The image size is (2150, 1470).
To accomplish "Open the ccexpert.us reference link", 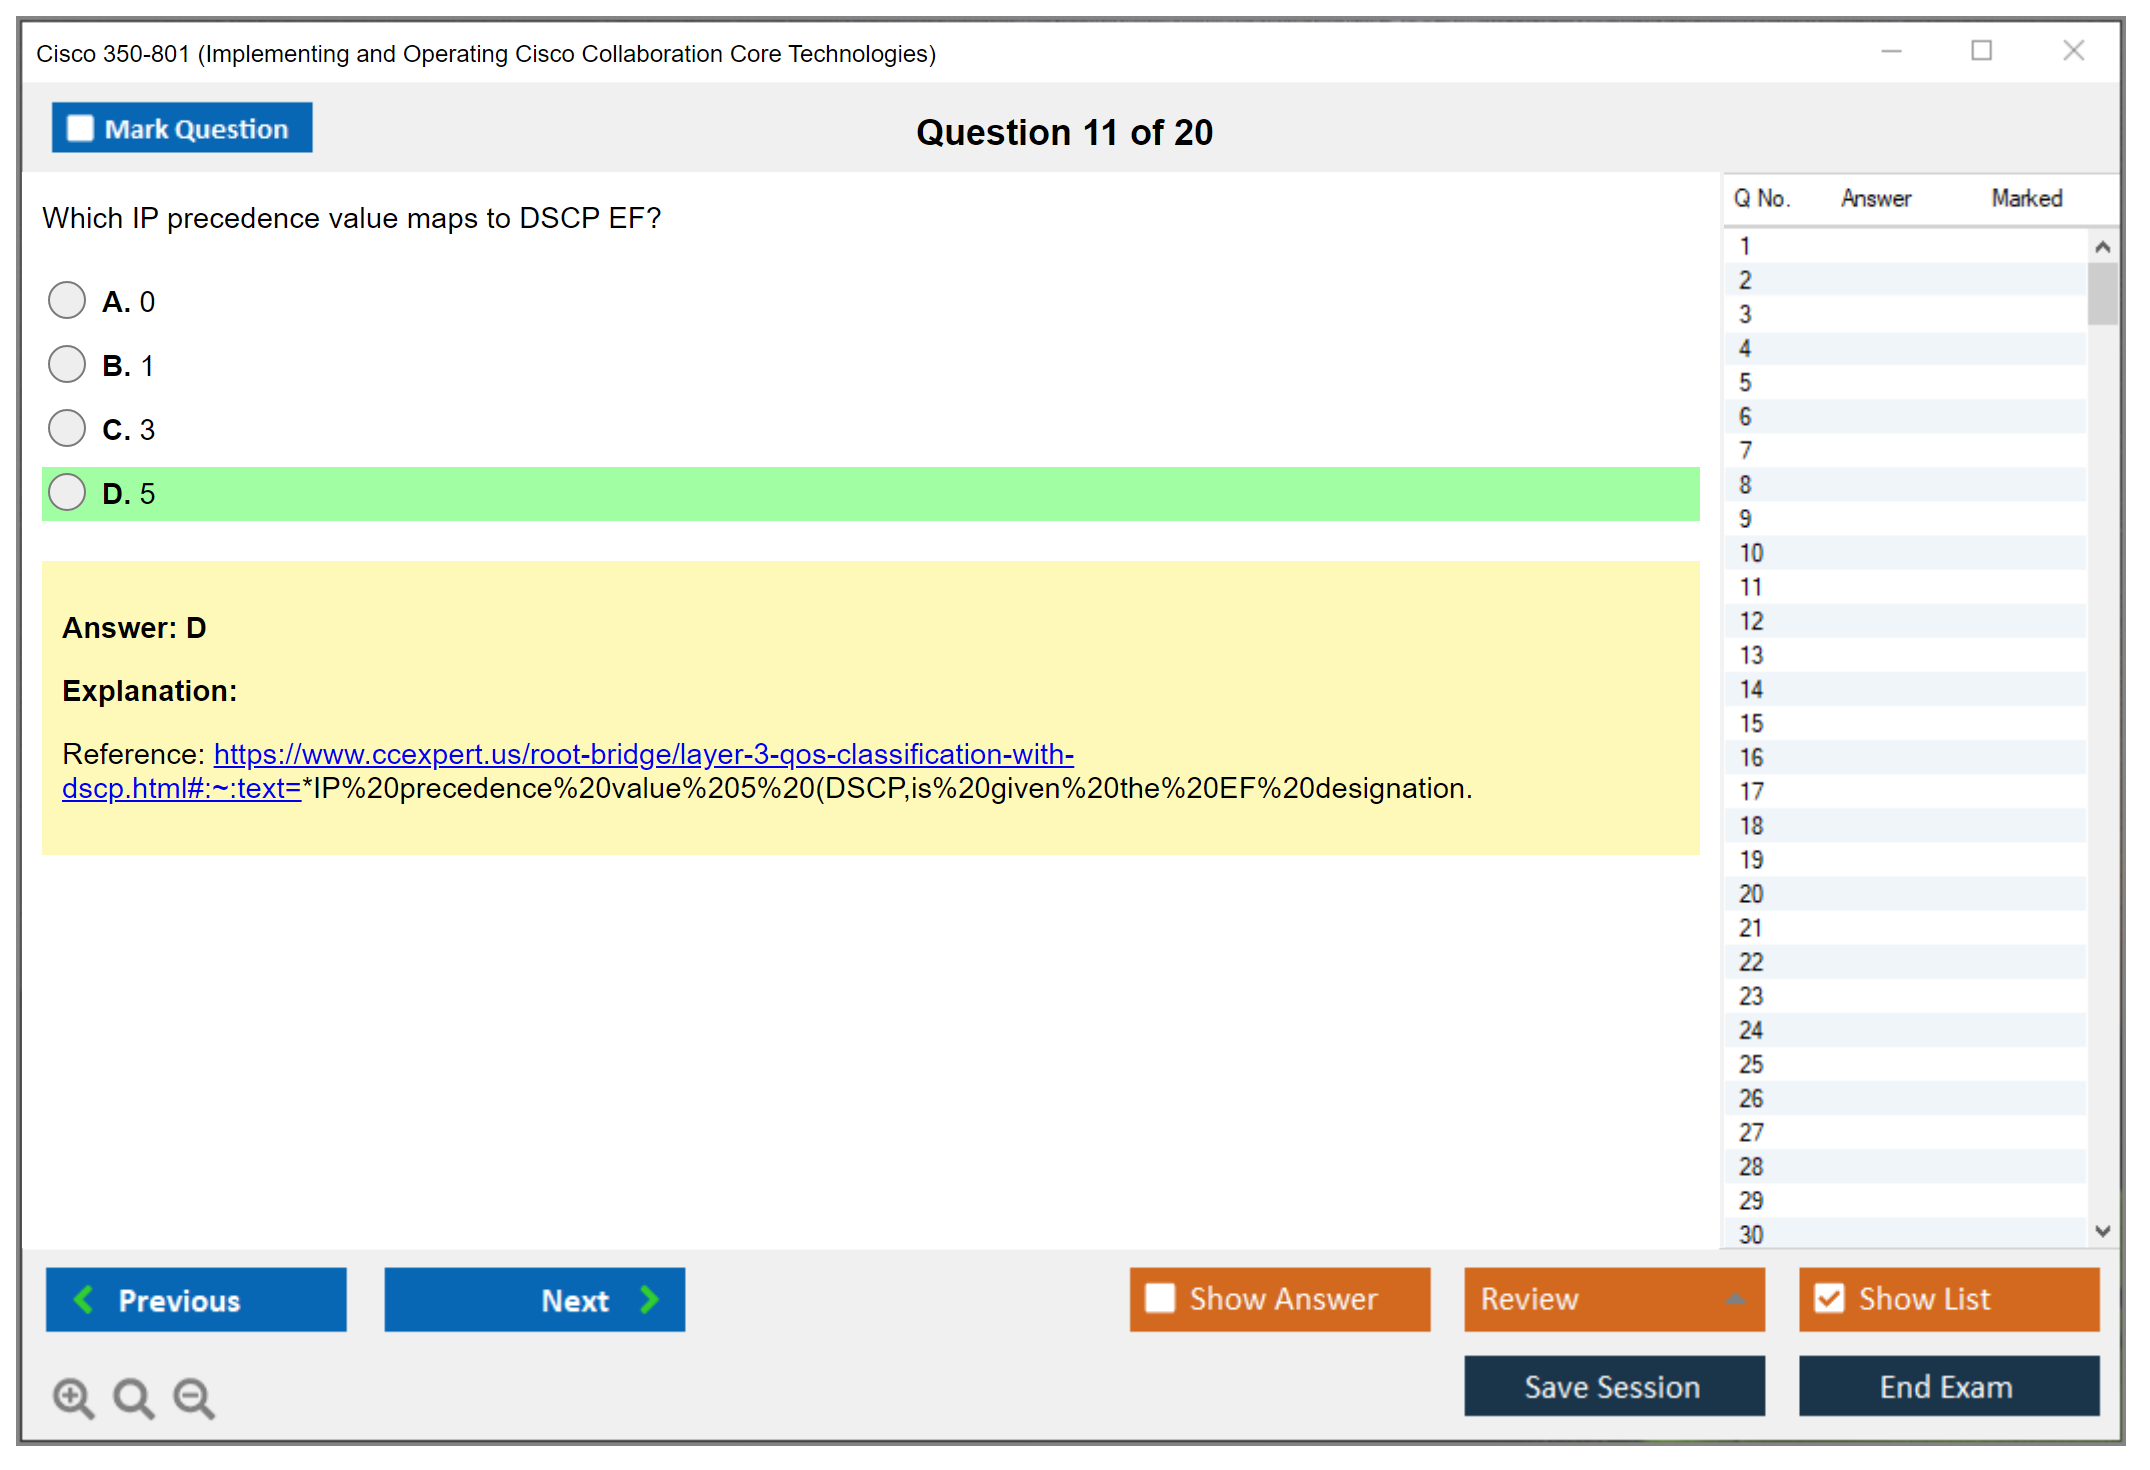I will (643, 754).
